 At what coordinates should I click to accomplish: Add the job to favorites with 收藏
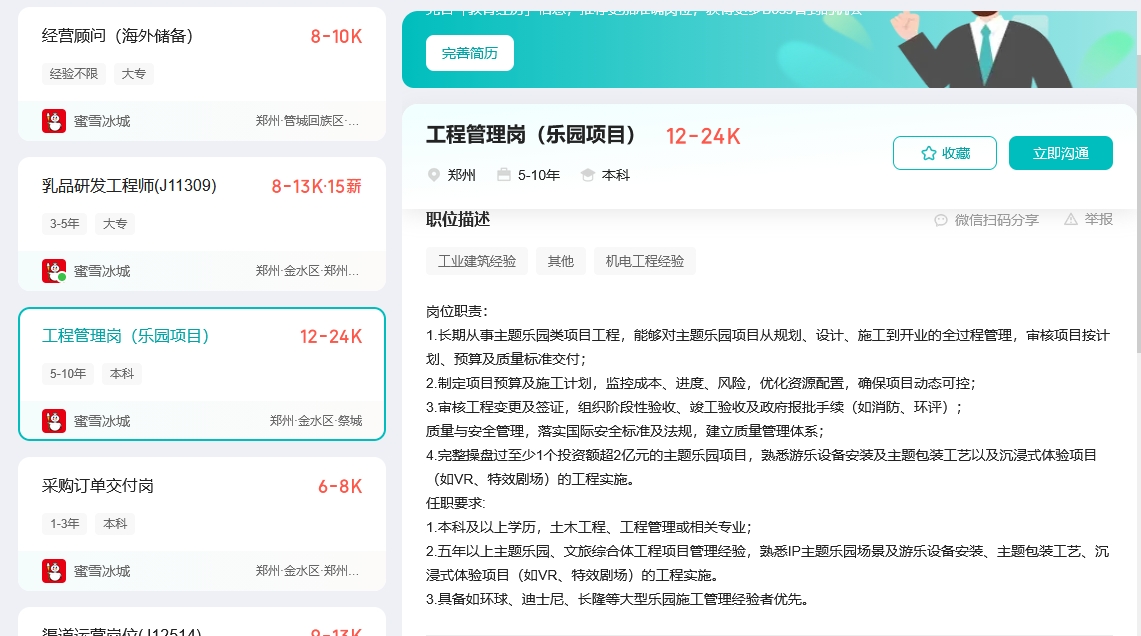945,153
